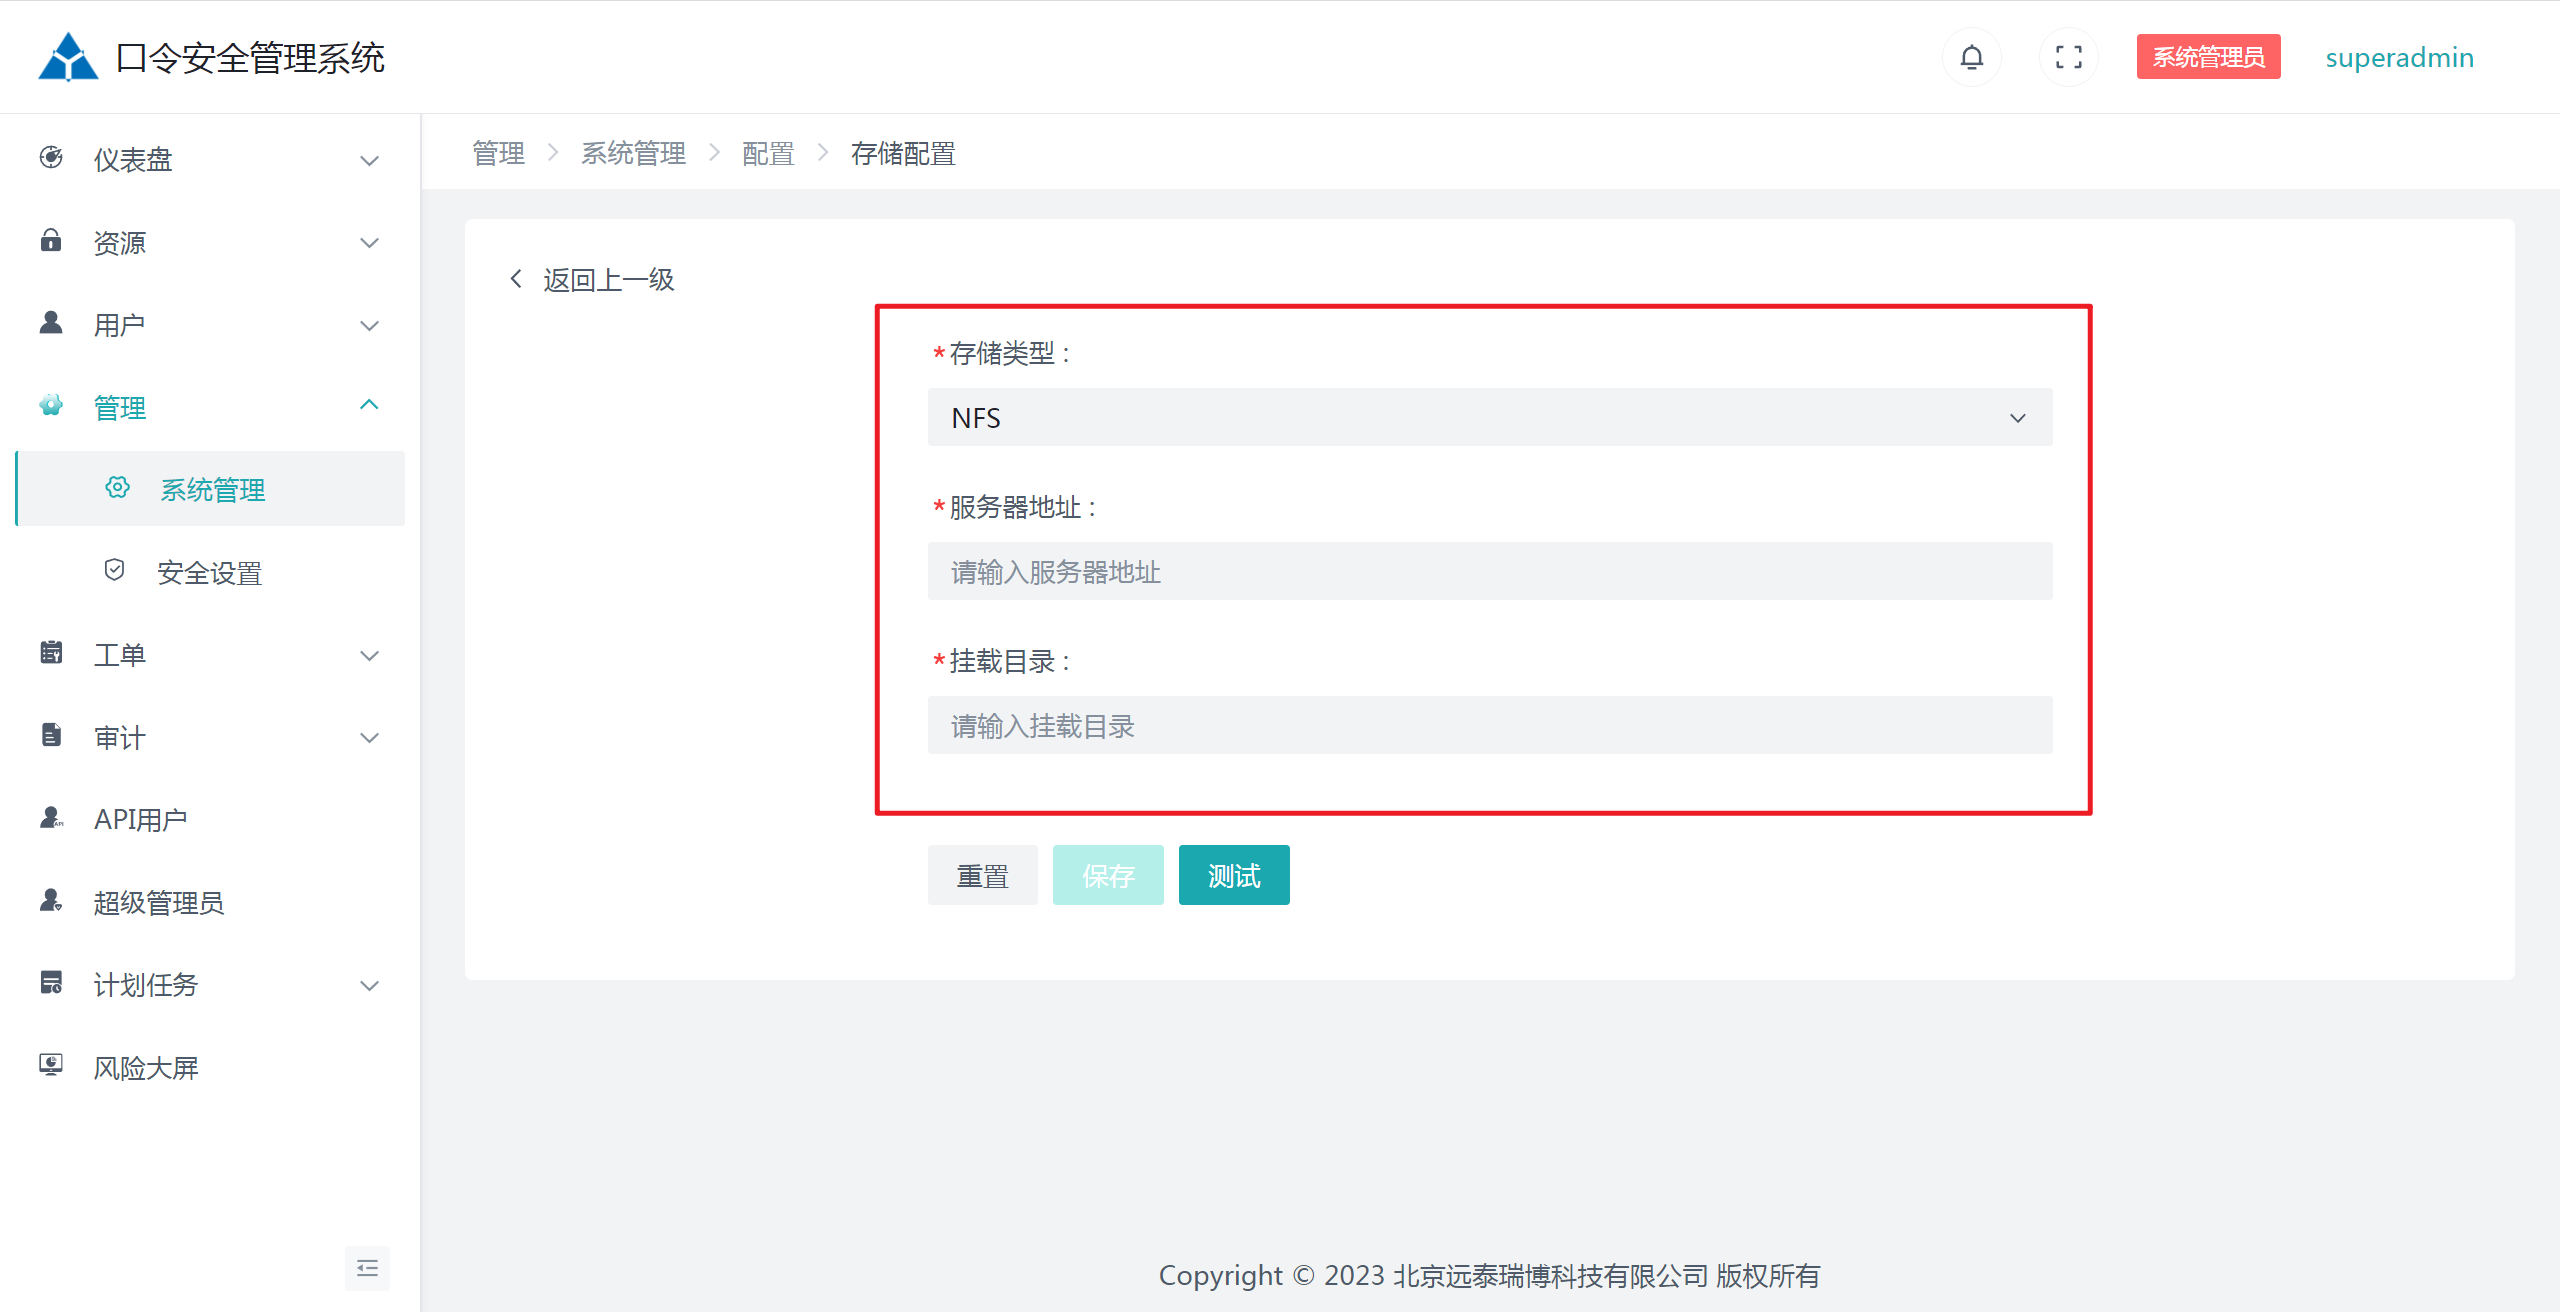The width and height of the screenshot is (2560, 1312).
Task: Open the API用户 menu item
Action: [140, 819]
